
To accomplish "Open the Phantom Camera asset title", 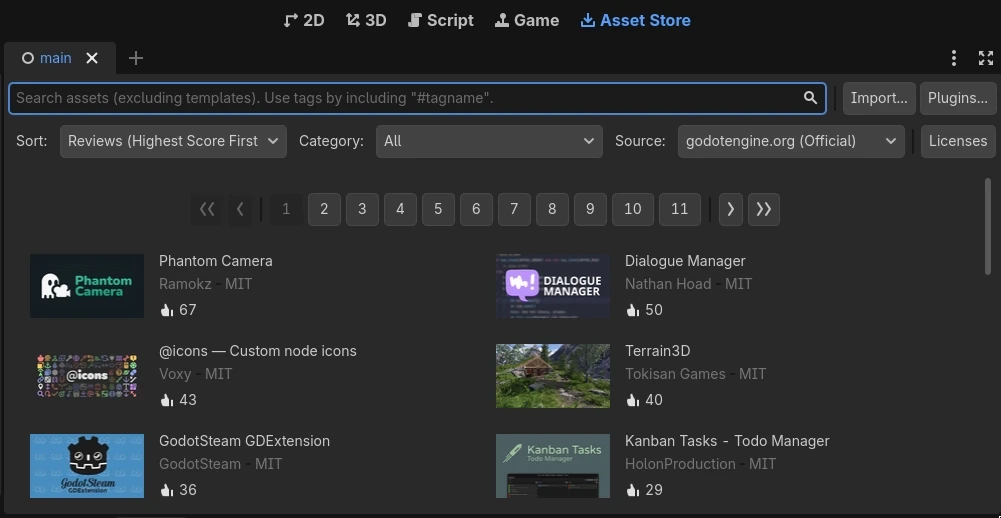I will coord(216,261).
